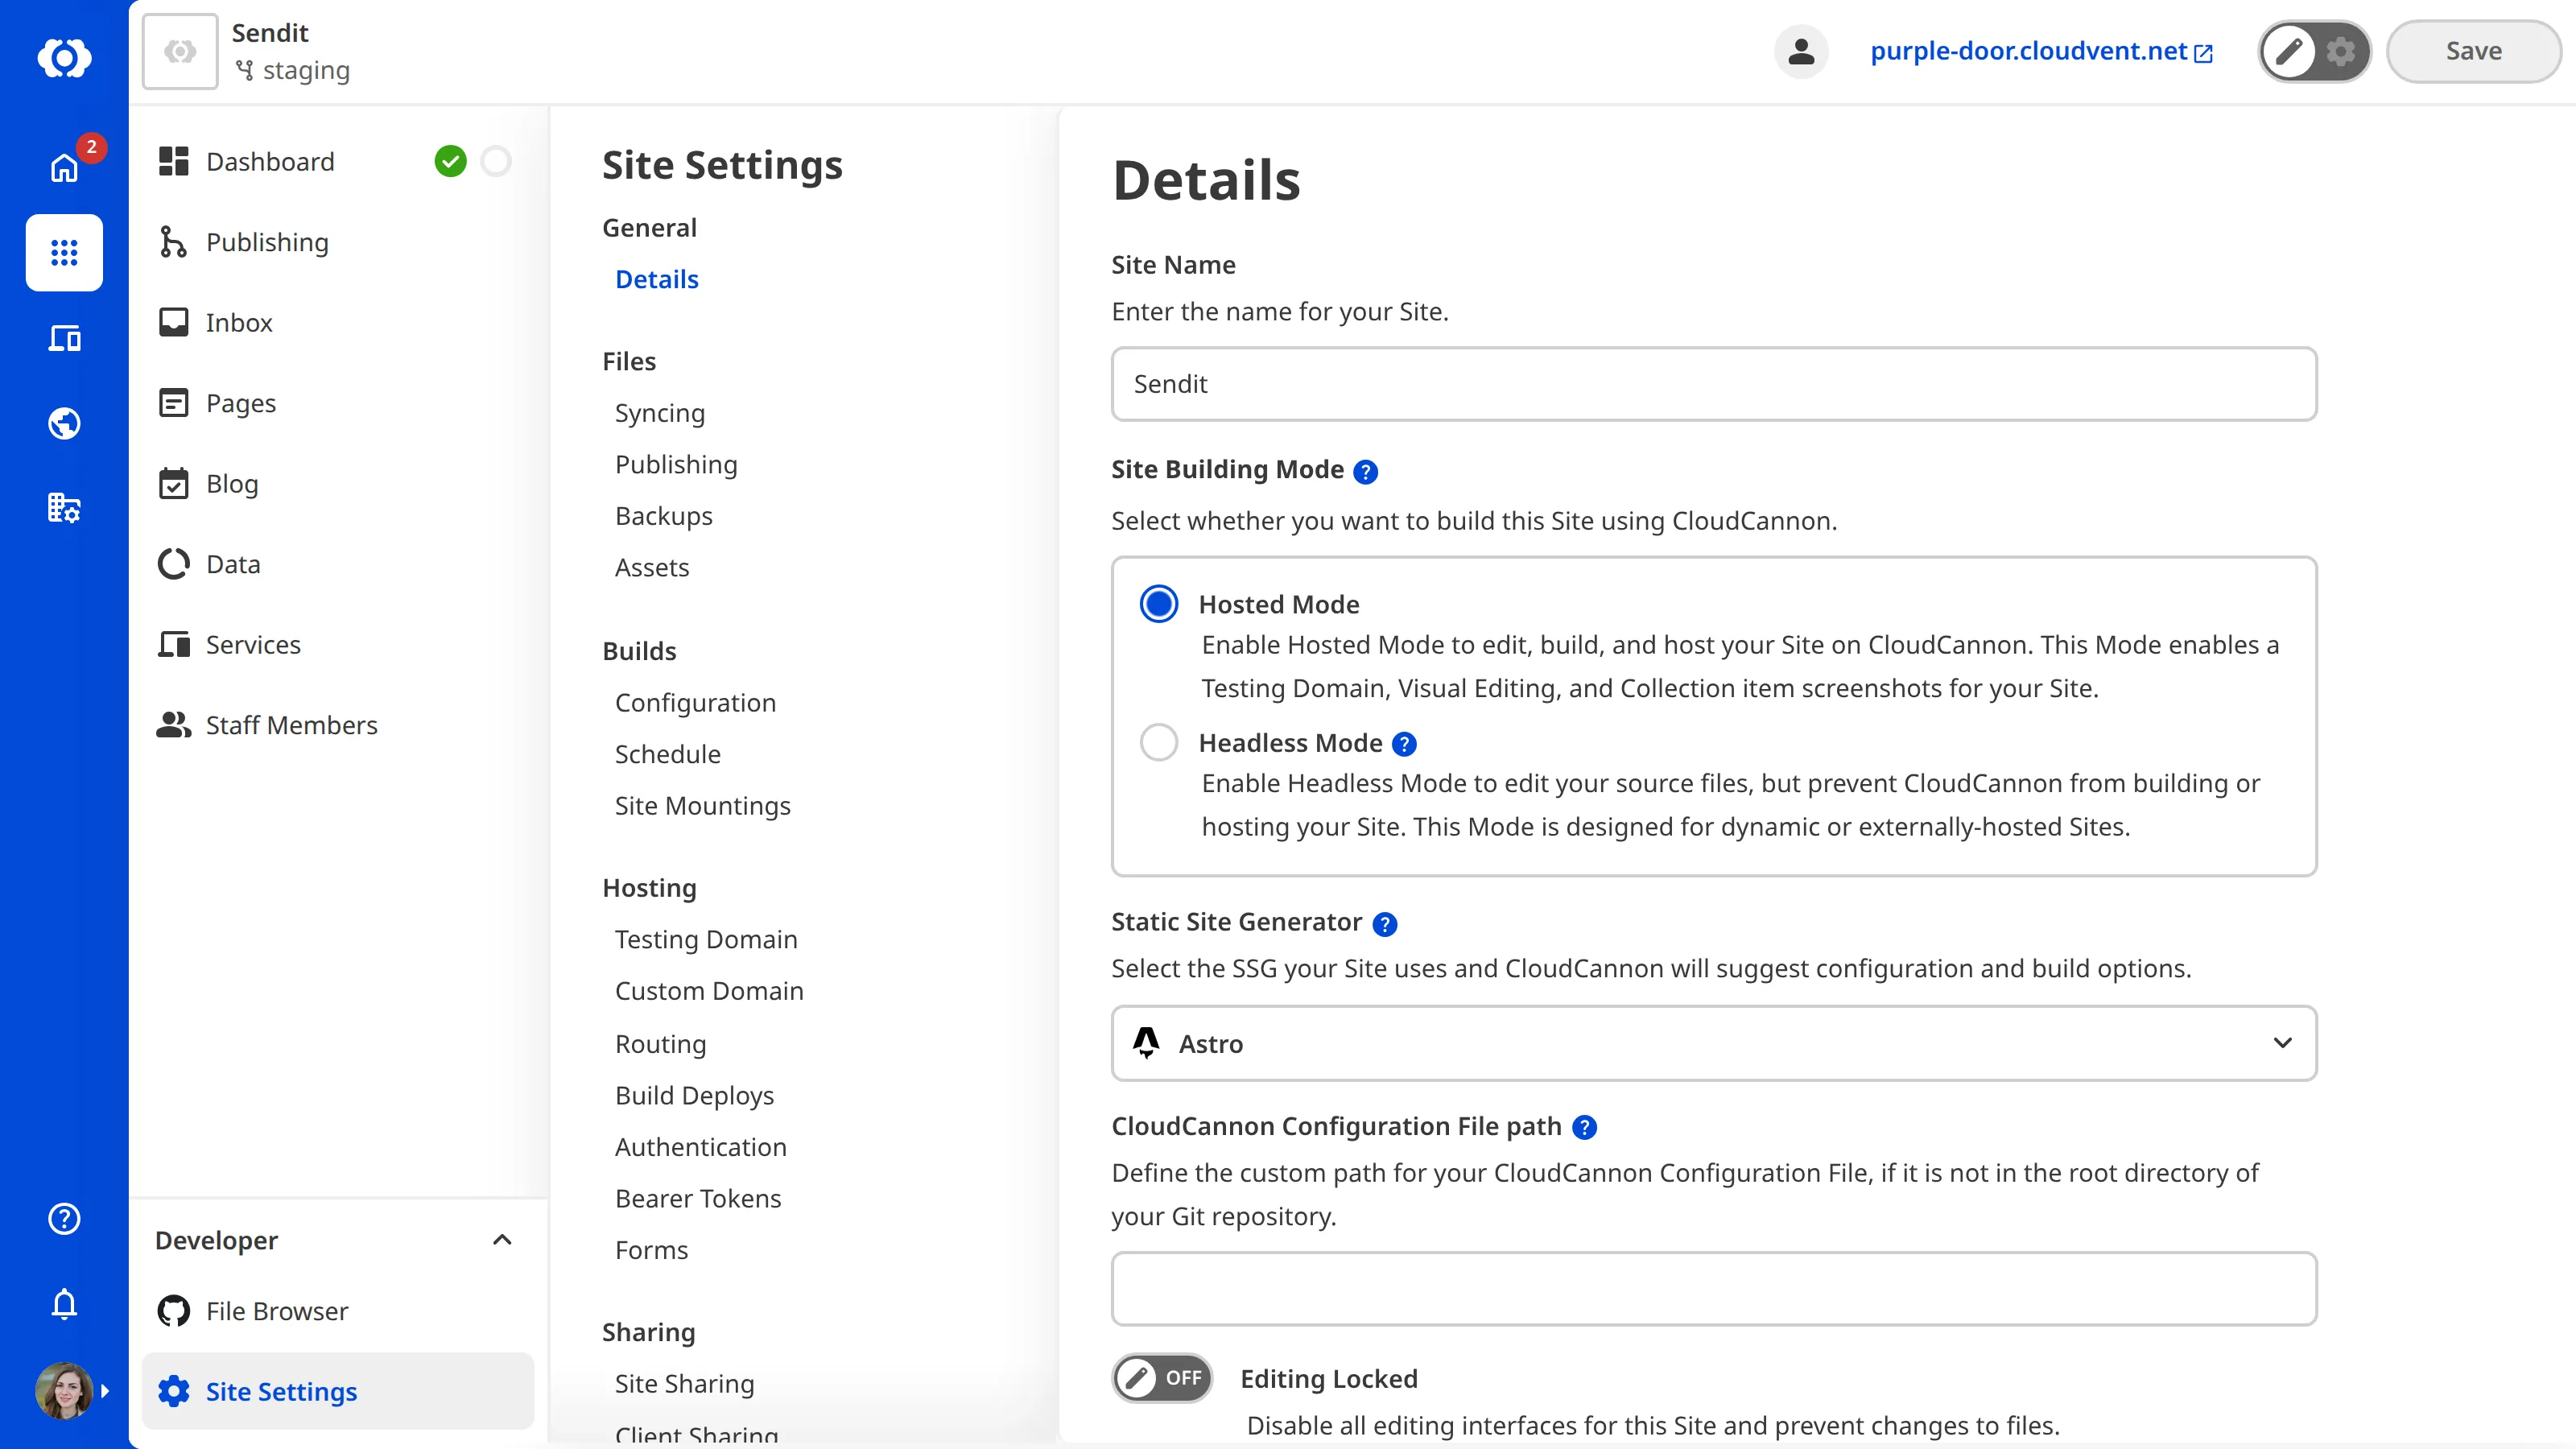Go to Build Deploys under Hosting
This screenshot has width=2576, height=1449.
tap(694, 1096)
